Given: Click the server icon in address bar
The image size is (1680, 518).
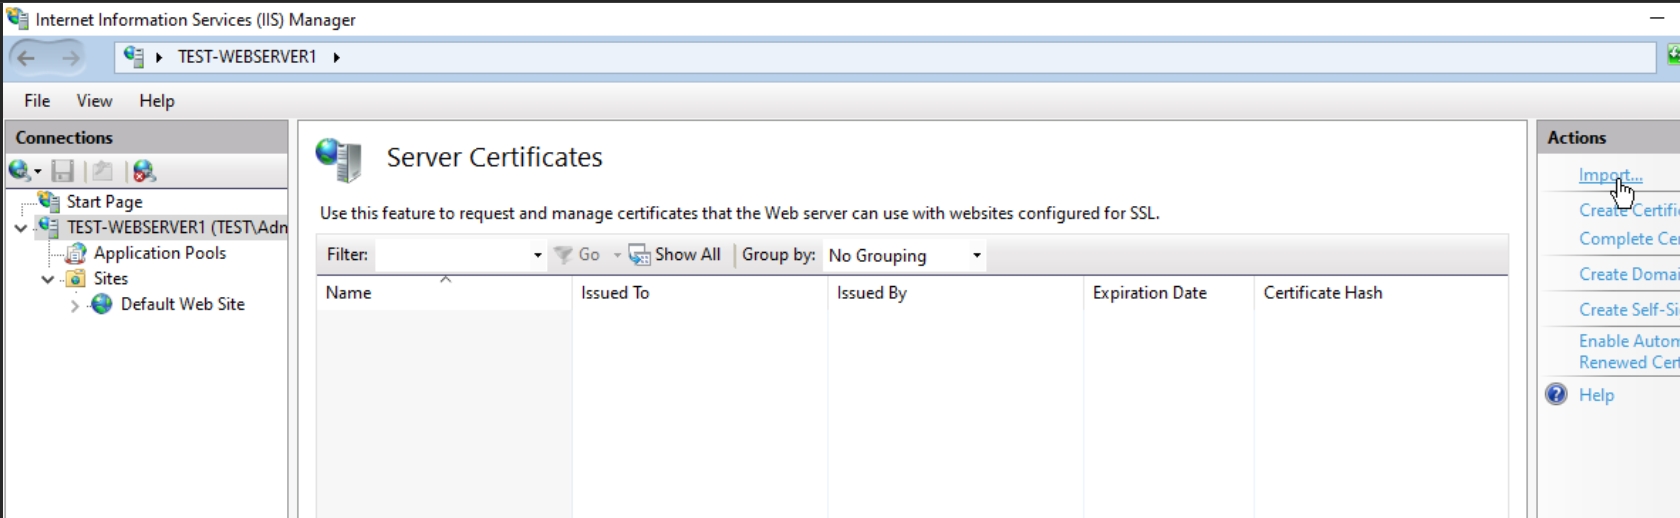Looking at the screenshot, I should tap(134, 57).
